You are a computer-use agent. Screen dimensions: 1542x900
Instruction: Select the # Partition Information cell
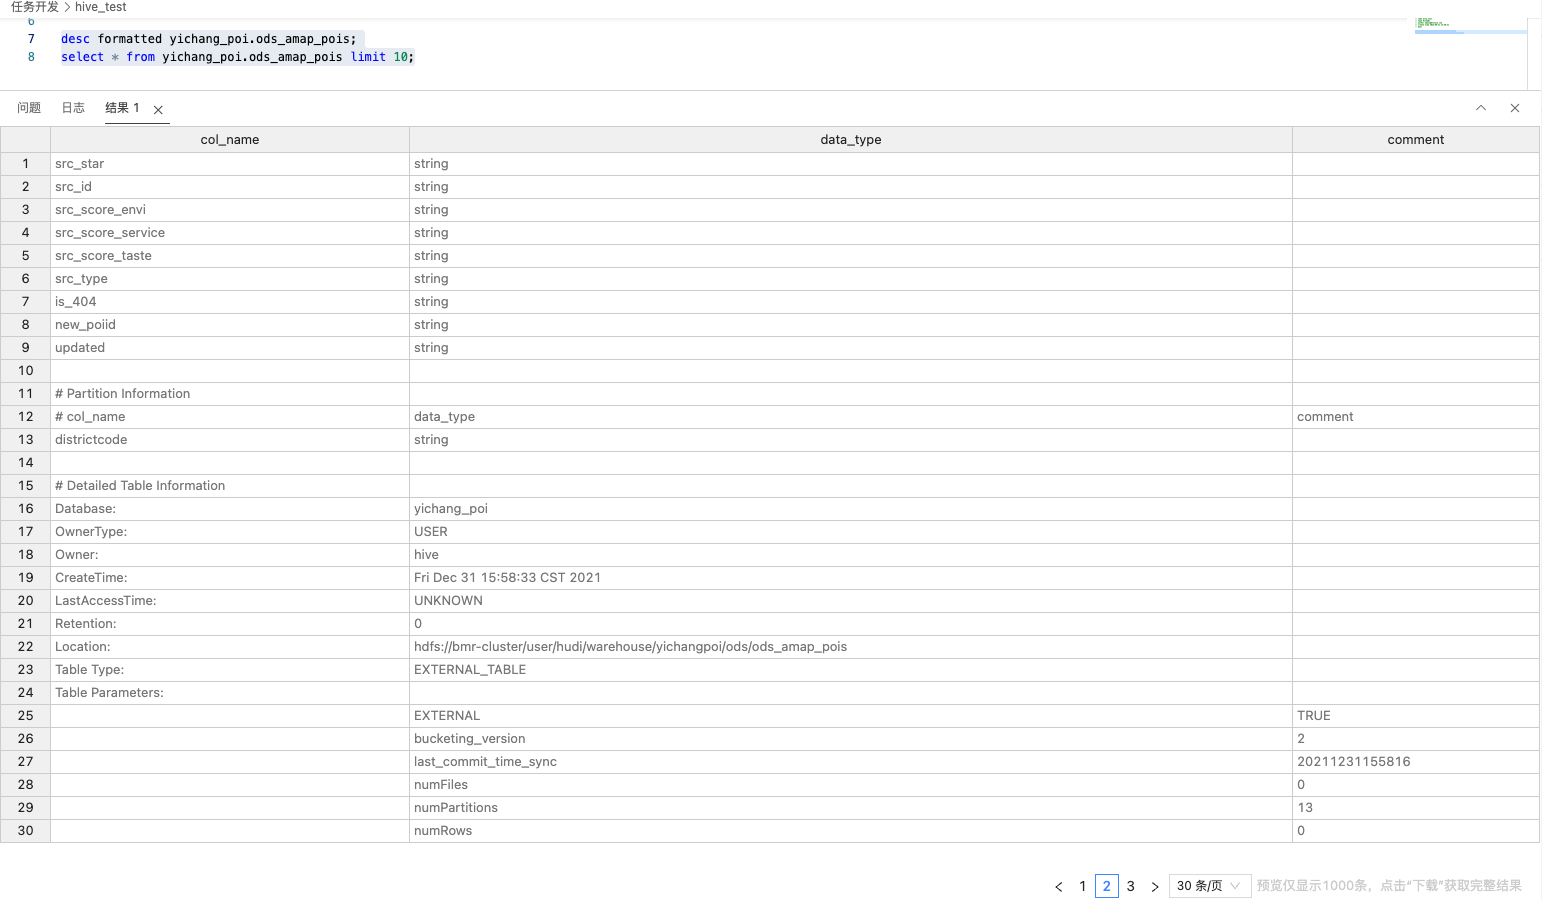coord(230,394)
